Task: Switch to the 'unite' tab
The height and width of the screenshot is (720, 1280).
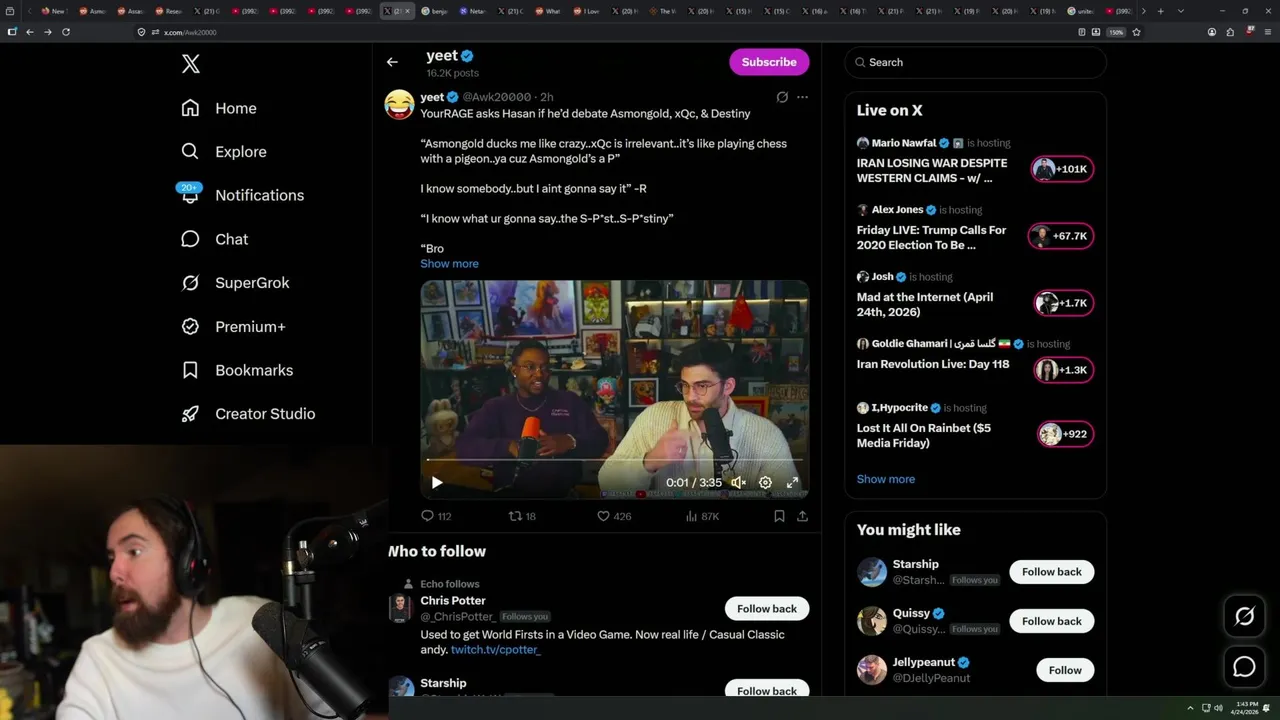Action: pyautogui.click(x=1082, y=11)
